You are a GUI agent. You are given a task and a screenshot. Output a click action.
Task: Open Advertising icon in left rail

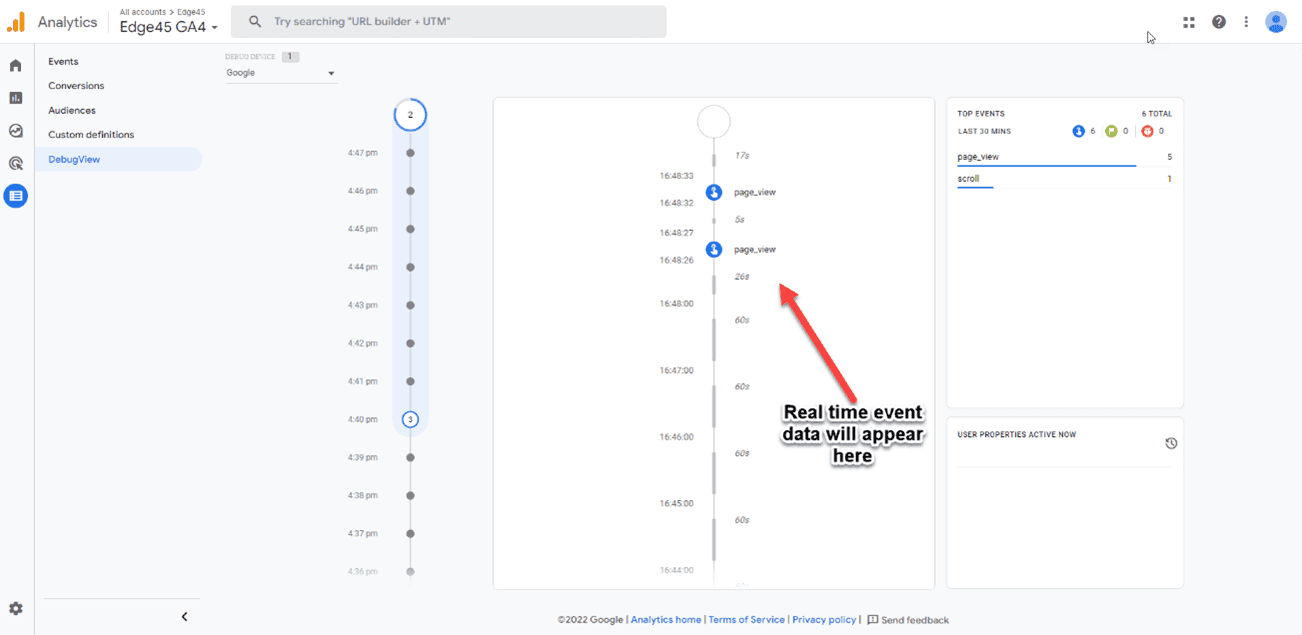pos(16,163)
